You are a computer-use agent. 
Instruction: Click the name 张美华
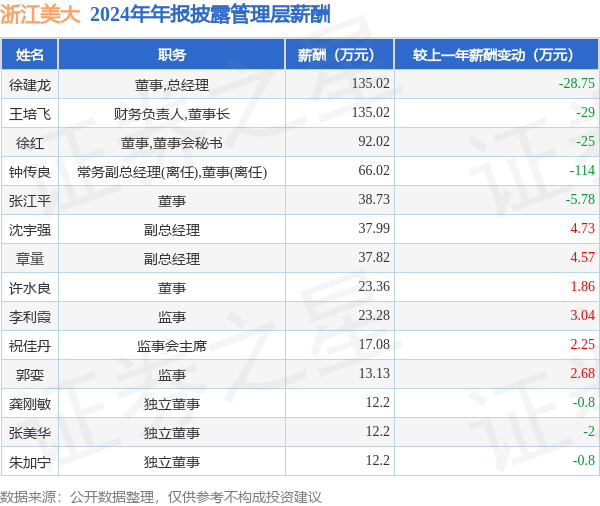pos(29,433)
